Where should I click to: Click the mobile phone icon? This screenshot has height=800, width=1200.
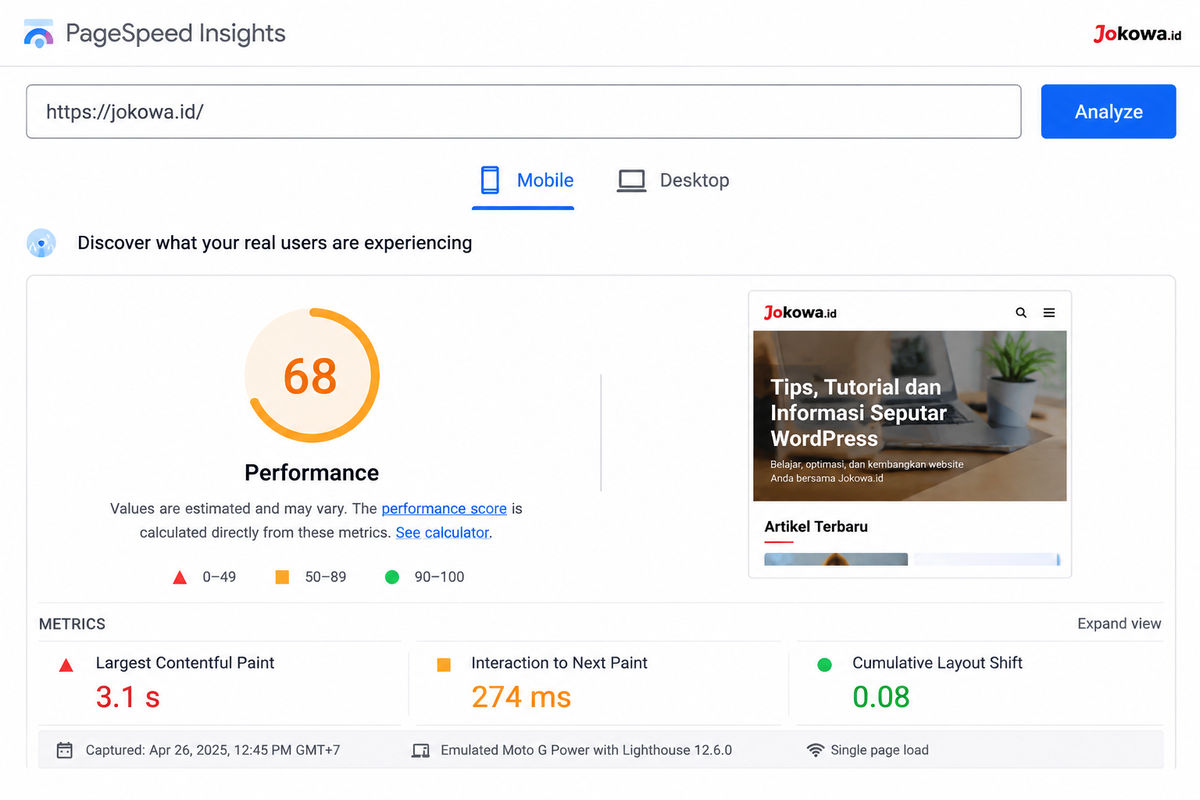tap(490, 180)
